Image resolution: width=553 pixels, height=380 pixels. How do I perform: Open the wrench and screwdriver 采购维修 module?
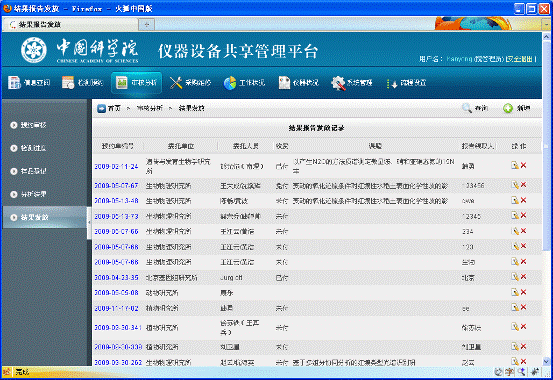pyautogui.click(x=176, y=83)
